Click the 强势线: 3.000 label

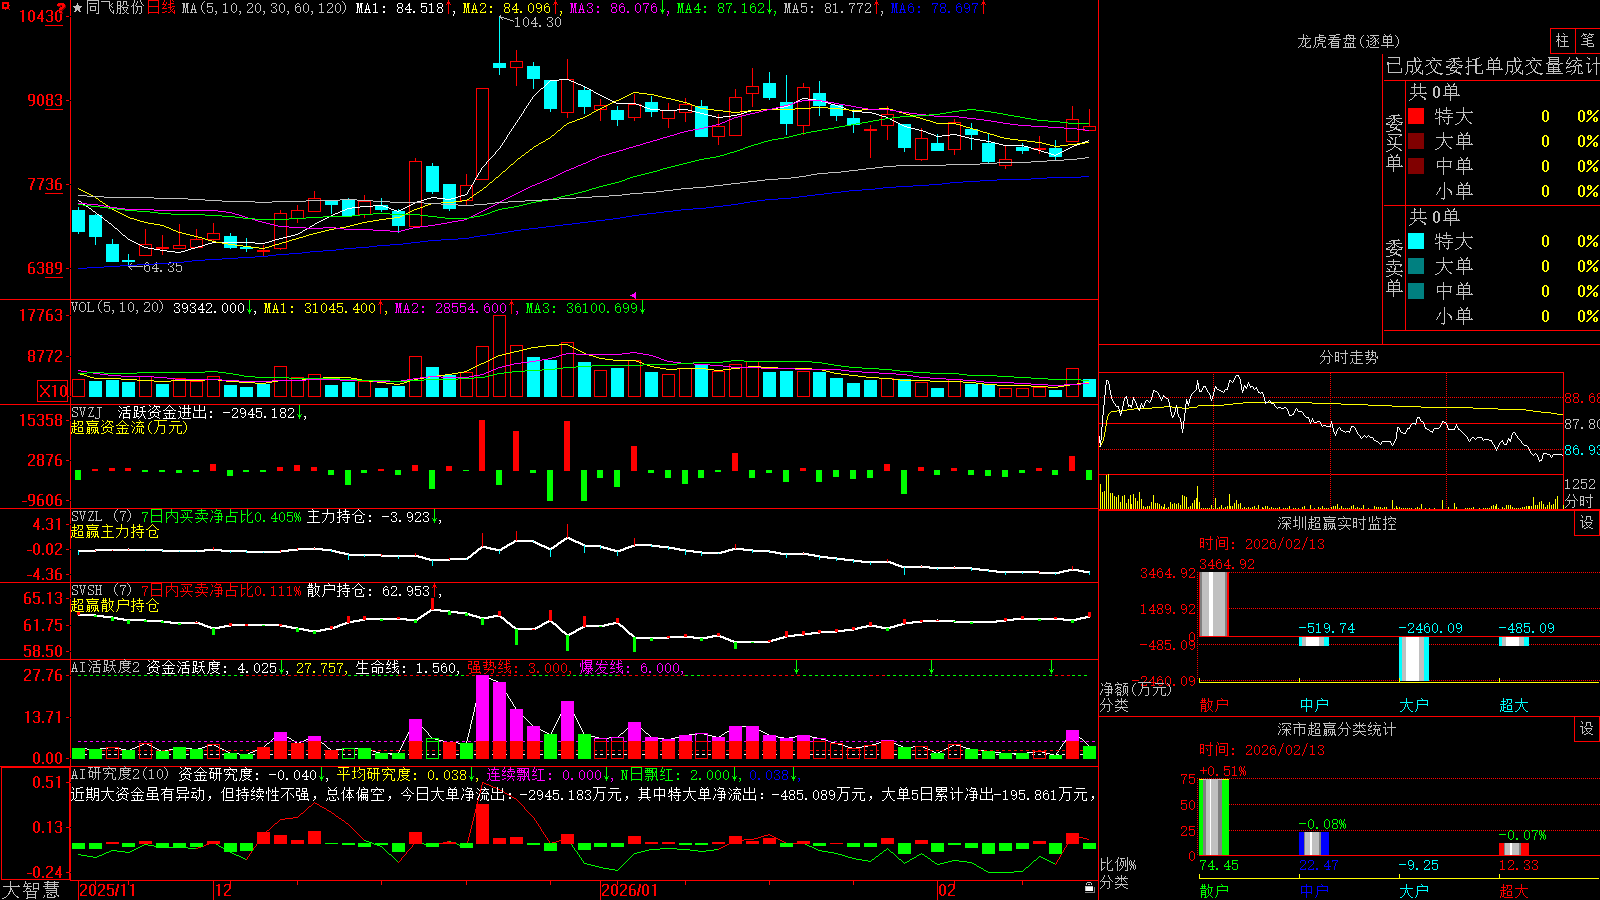pyautogui.click(x=519, y=668)
